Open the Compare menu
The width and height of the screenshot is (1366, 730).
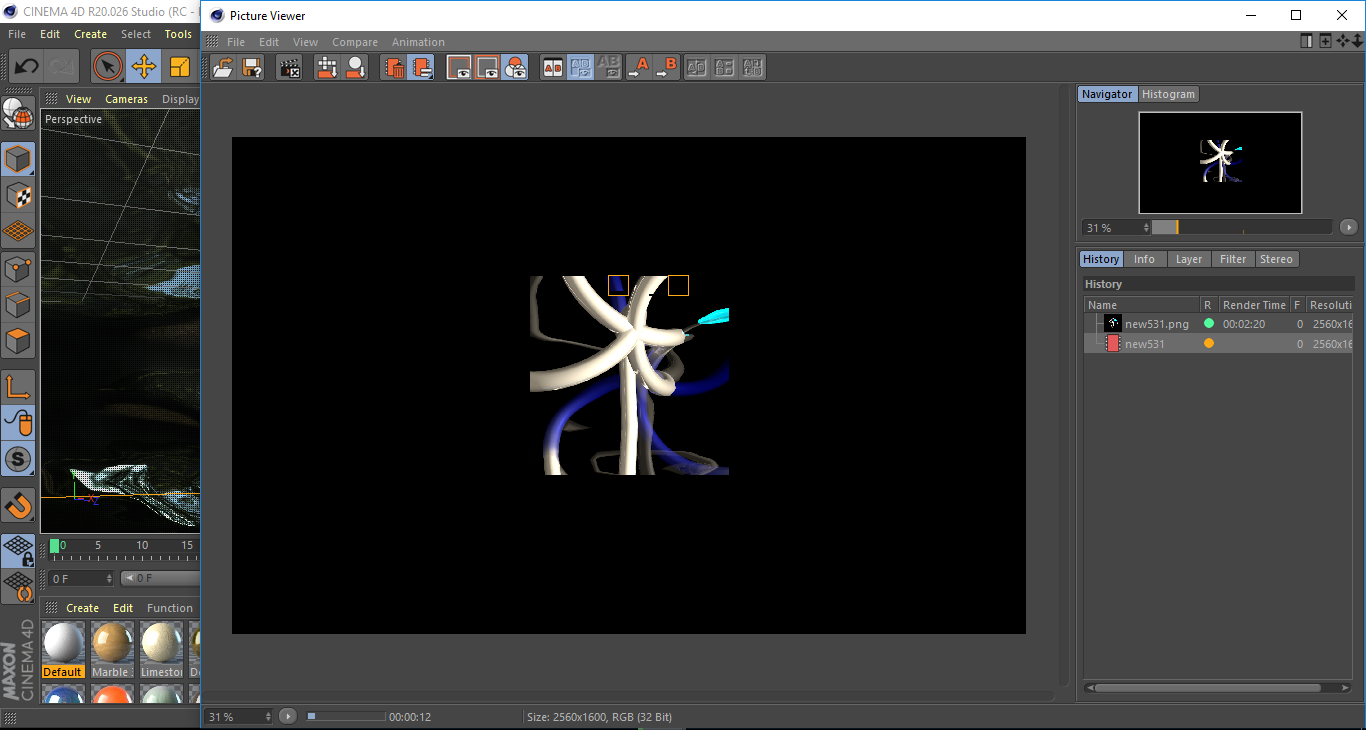(x=355, y=42)
